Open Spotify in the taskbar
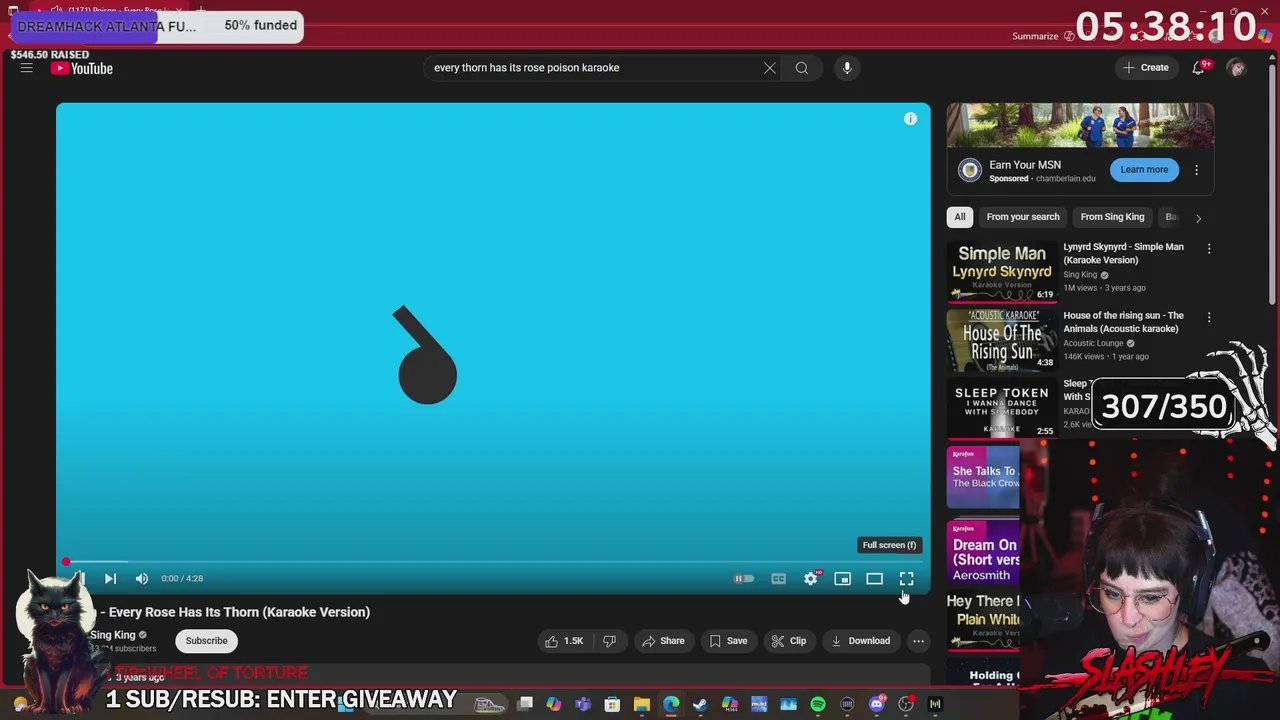Image resolution: width=1280 pixels, height=720 pixels. 818,704
